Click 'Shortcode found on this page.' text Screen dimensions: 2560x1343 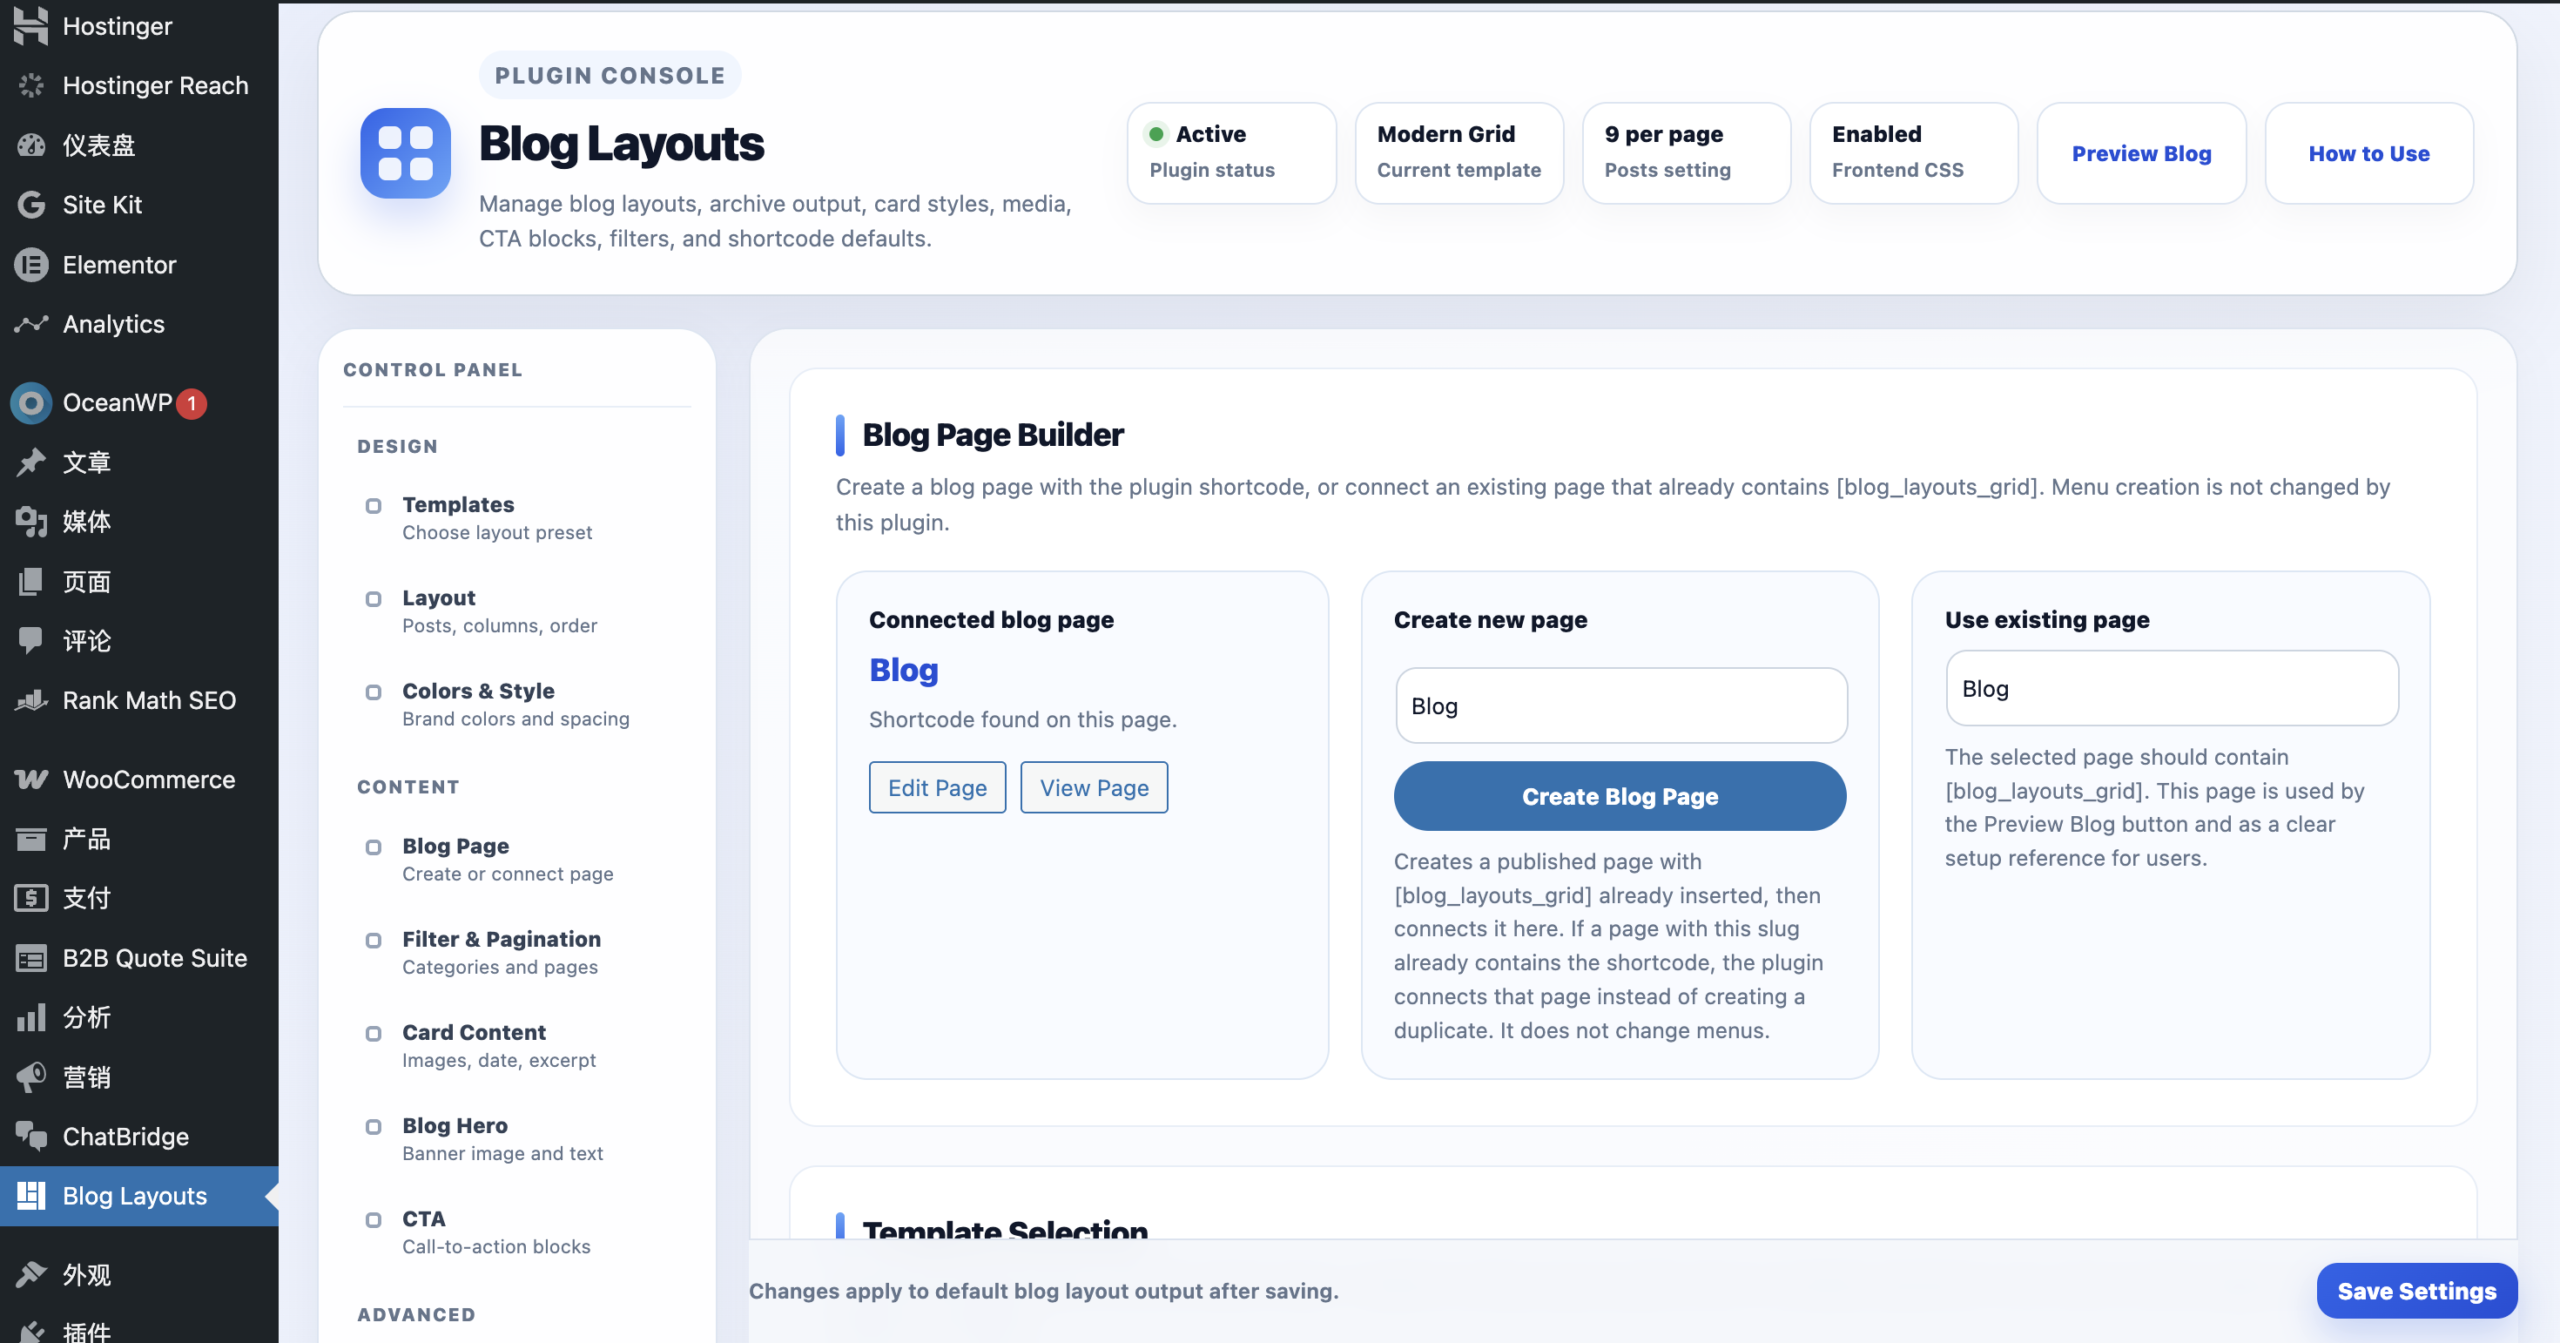(1023, 719)
